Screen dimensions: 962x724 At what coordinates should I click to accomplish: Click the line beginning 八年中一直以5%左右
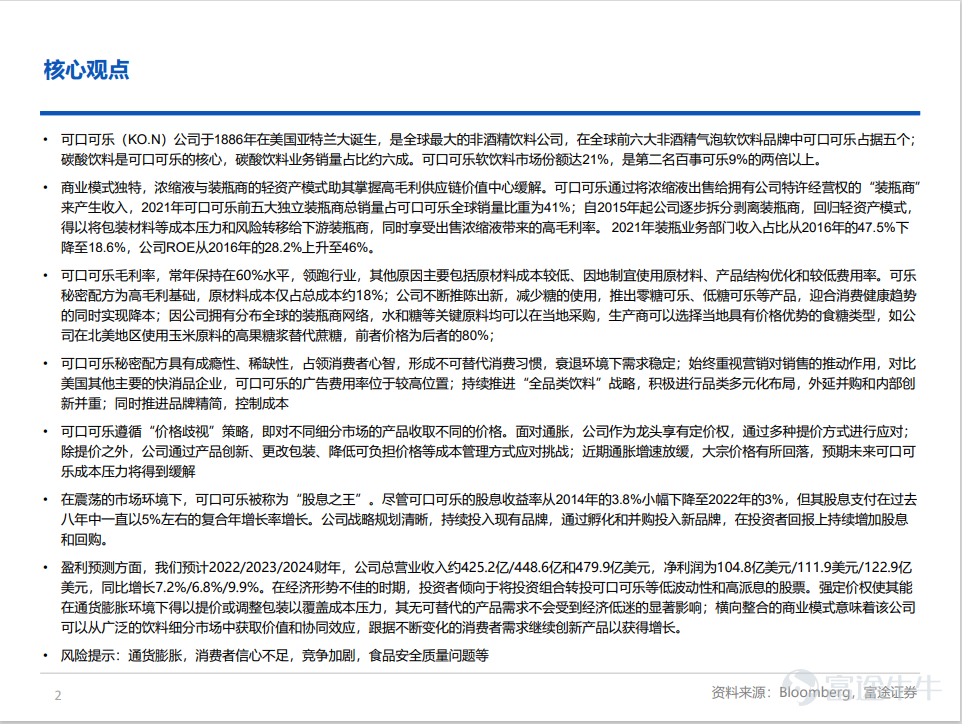click(x=484, y=520)
